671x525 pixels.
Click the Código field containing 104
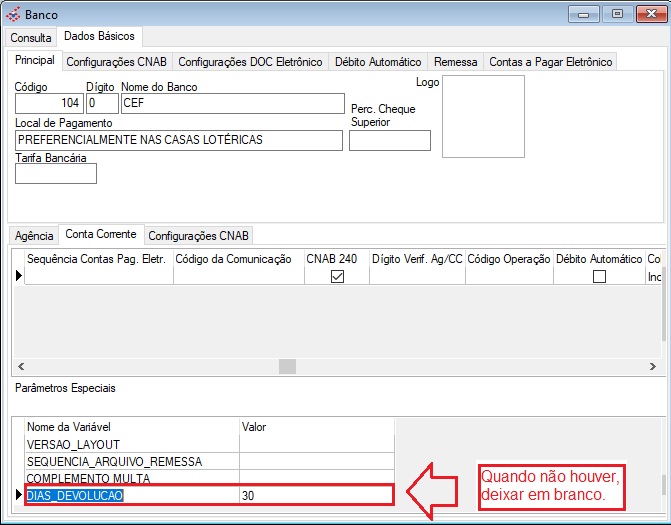point(49,102)
